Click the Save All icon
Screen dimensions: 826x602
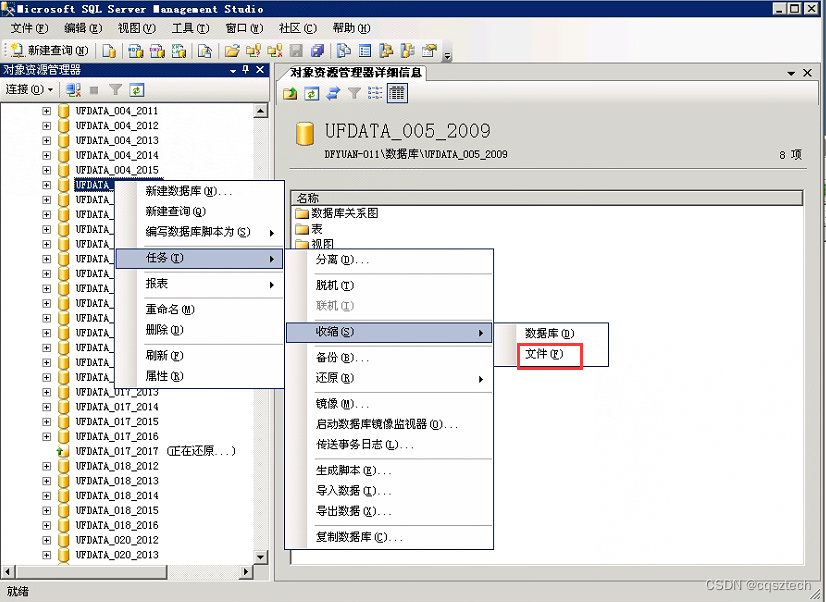(x=317, y=51)
